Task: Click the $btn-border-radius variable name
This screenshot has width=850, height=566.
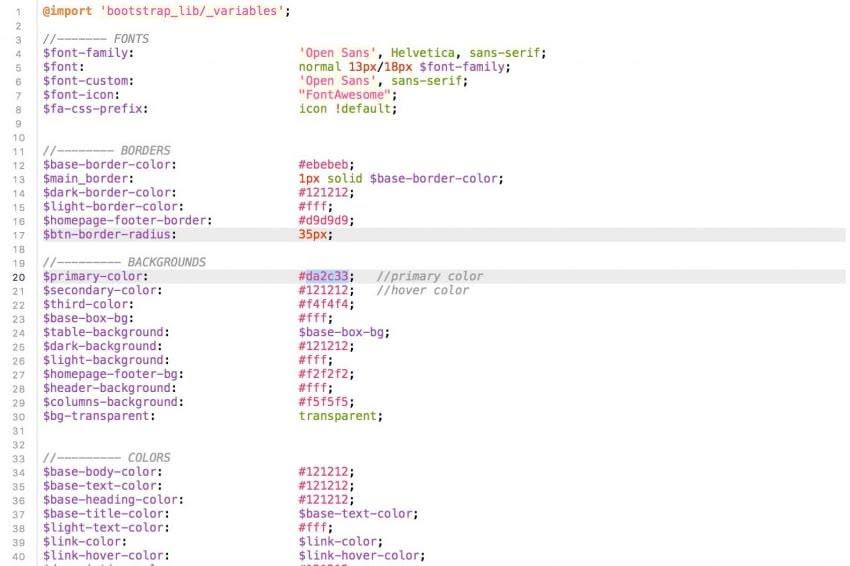Action: coord(110,235)
